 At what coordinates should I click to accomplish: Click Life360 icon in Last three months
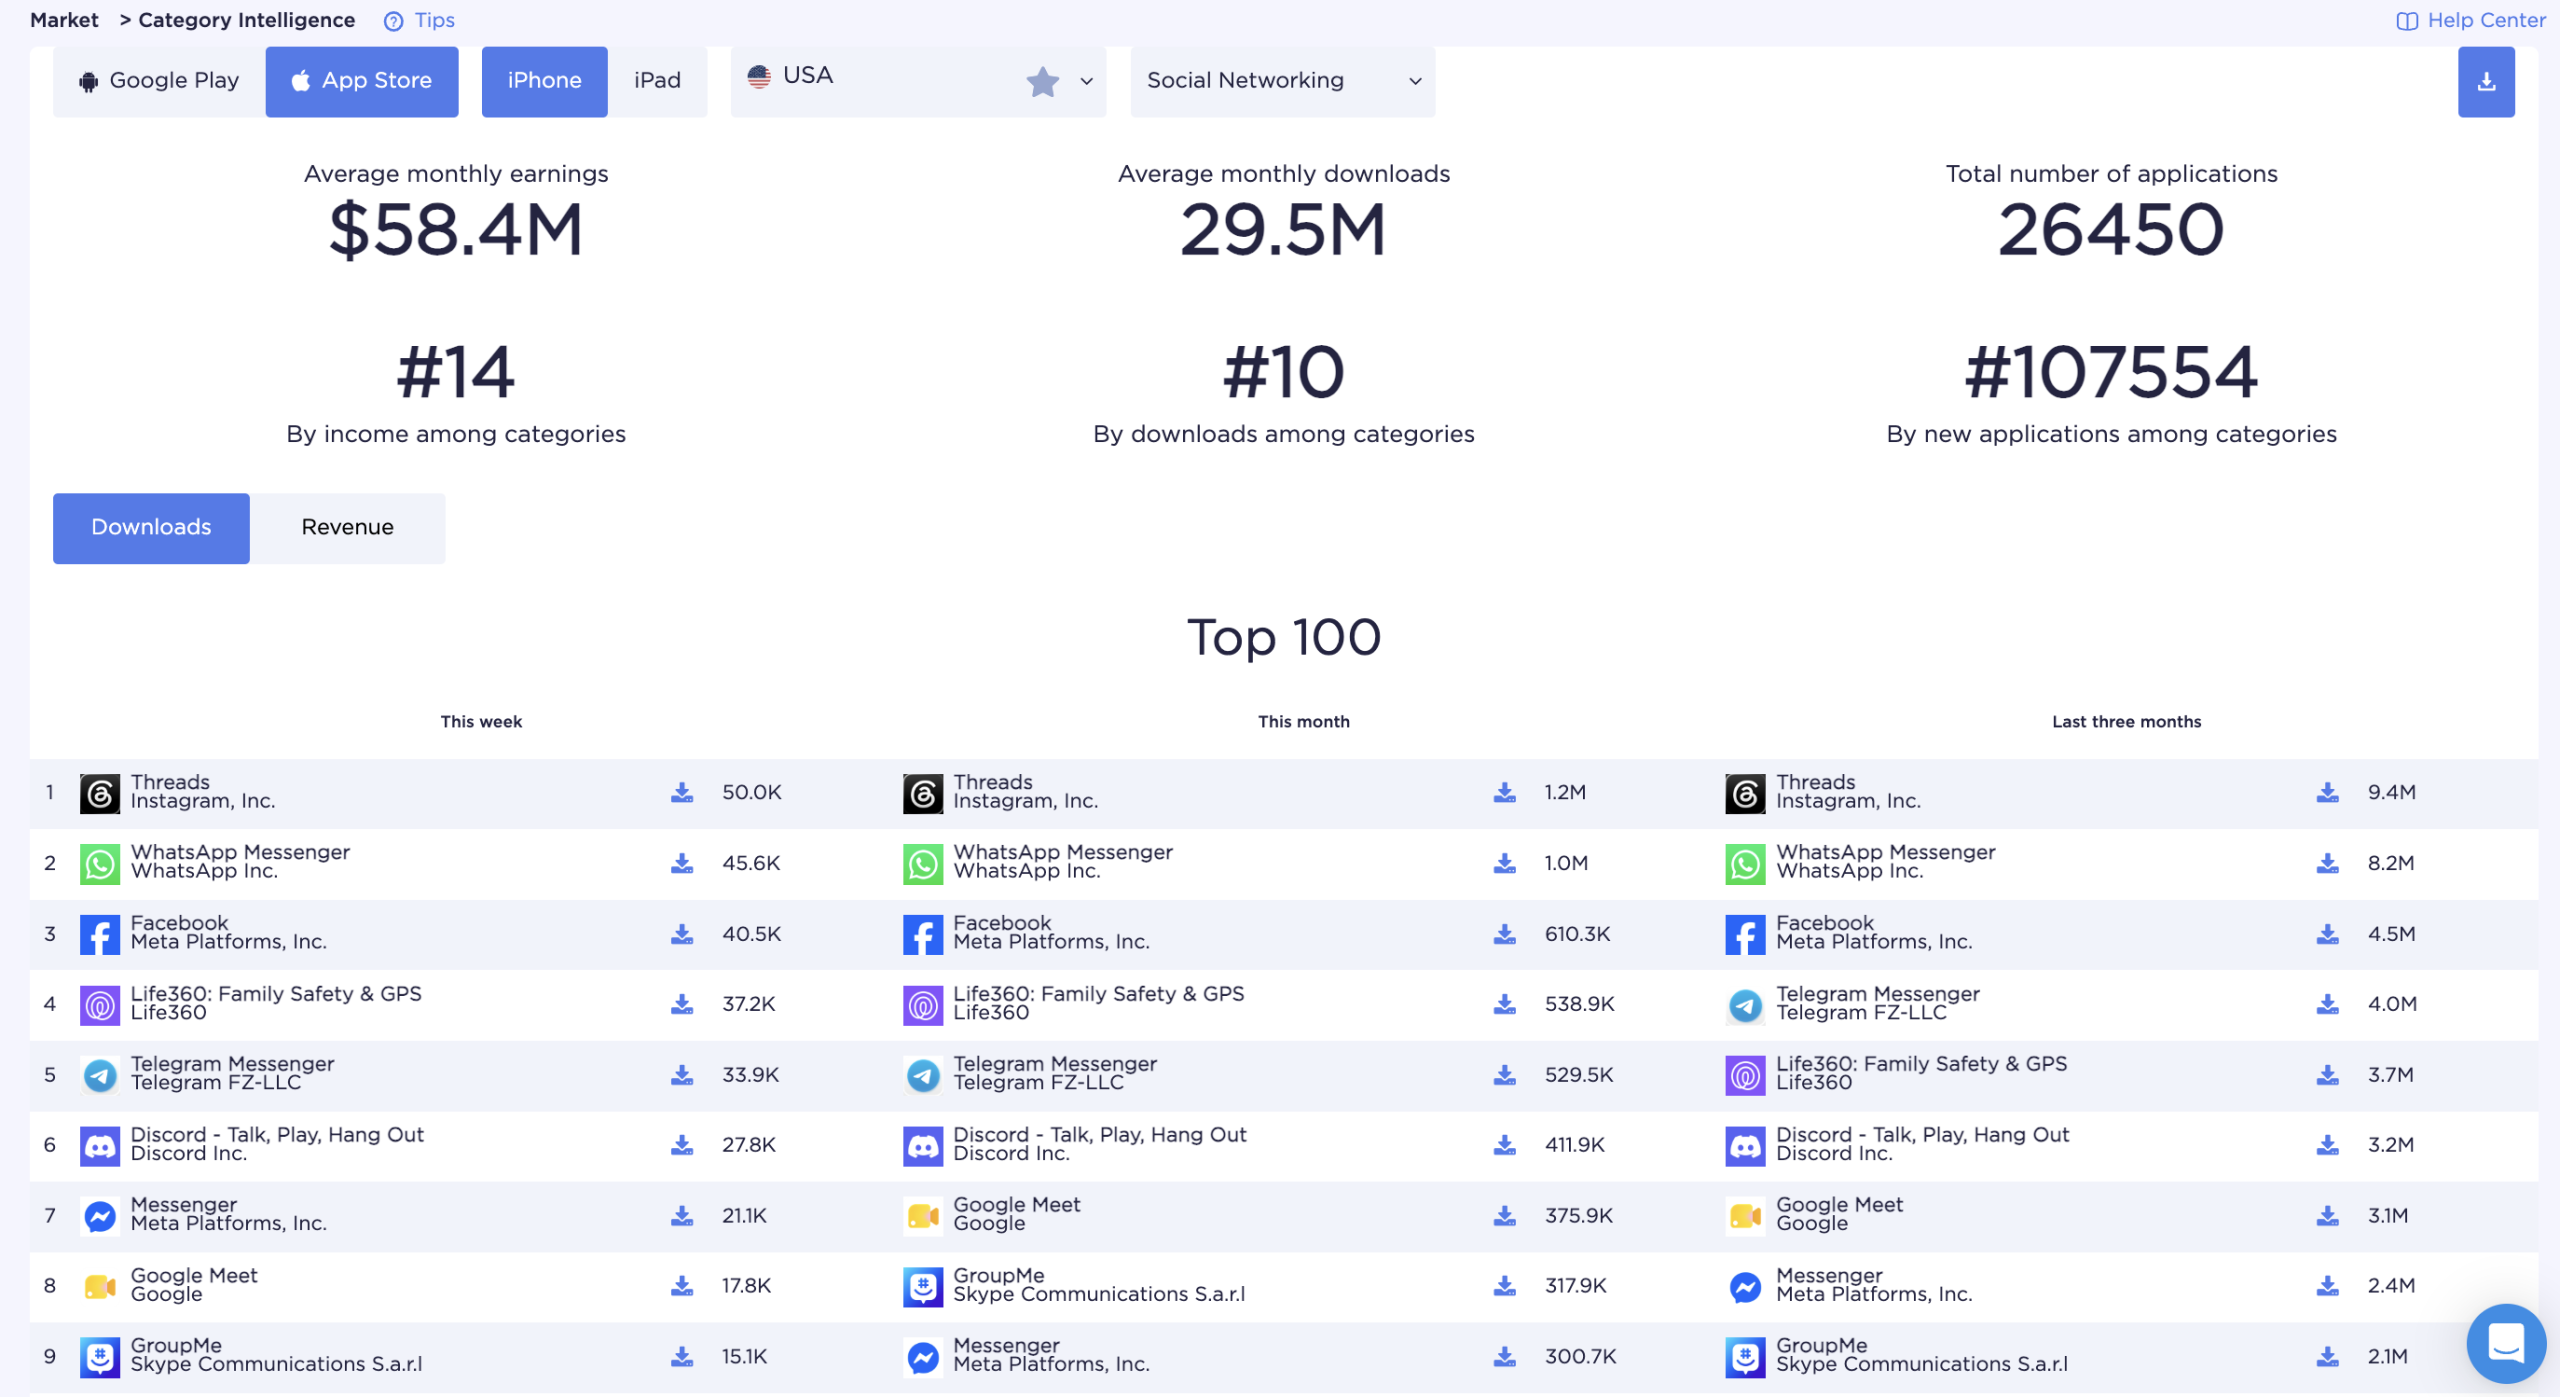tap(1745, 1076)
